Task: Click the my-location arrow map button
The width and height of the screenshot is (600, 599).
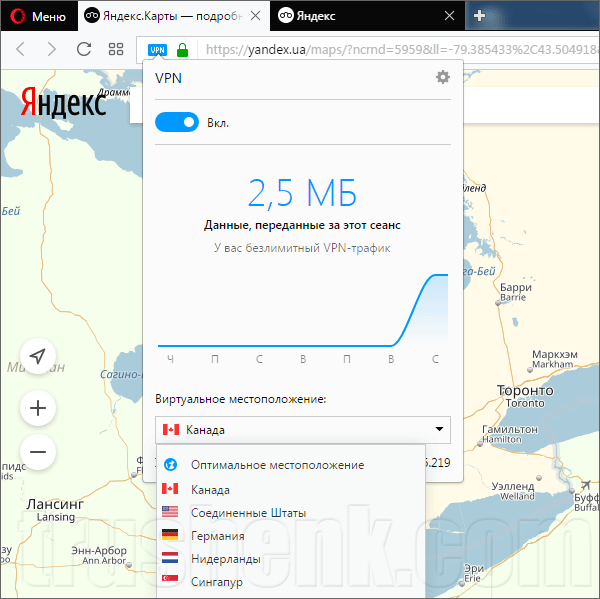Action: point(38,356)
